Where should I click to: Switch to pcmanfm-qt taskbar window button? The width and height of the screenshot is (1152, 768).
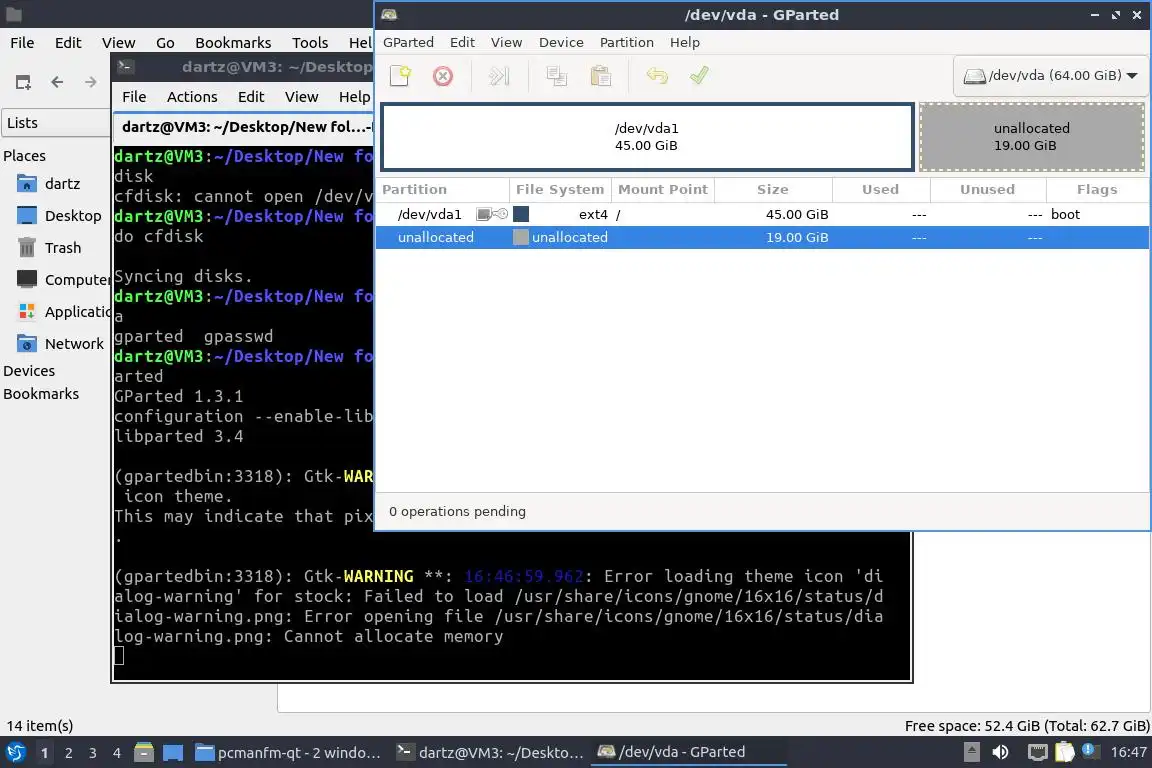[289, 753]
